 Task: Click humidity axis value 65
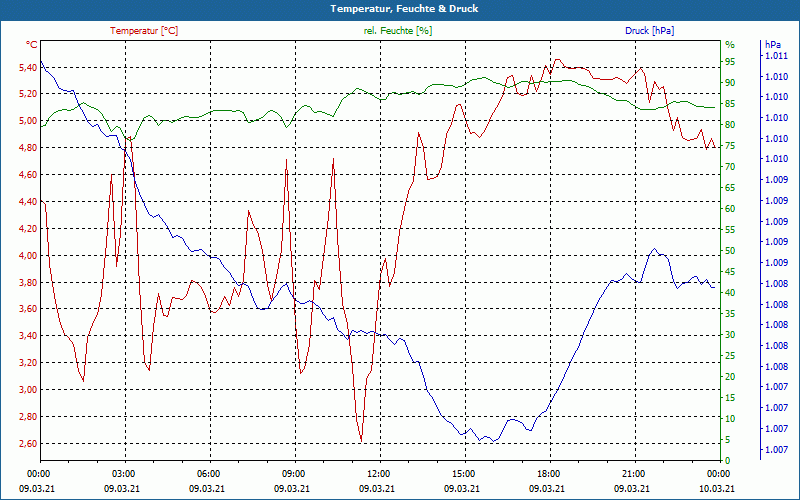[730, 188]
